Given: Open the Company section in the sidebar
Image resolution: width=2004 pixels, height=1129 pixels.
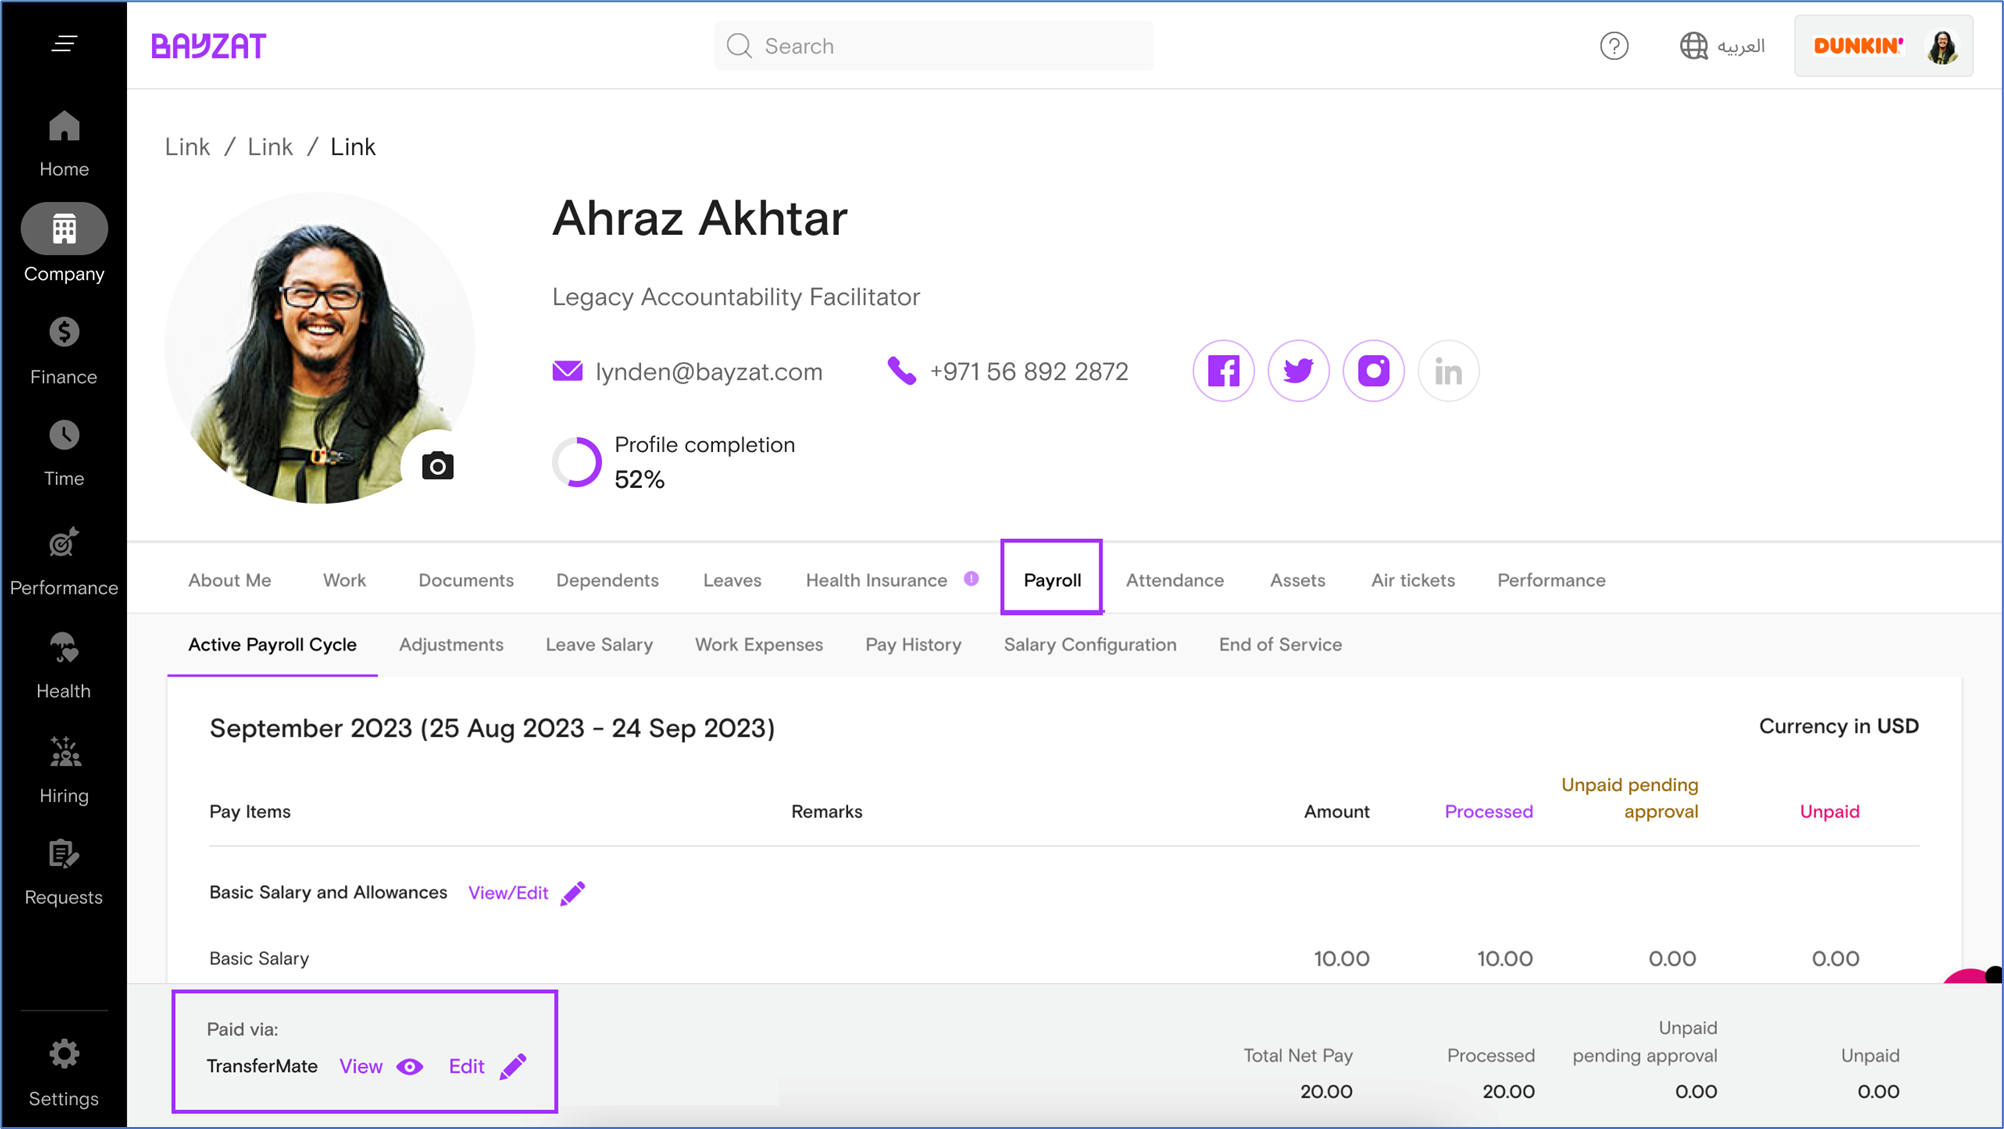Looking at the screenshot, I should [x=64, y=244].
